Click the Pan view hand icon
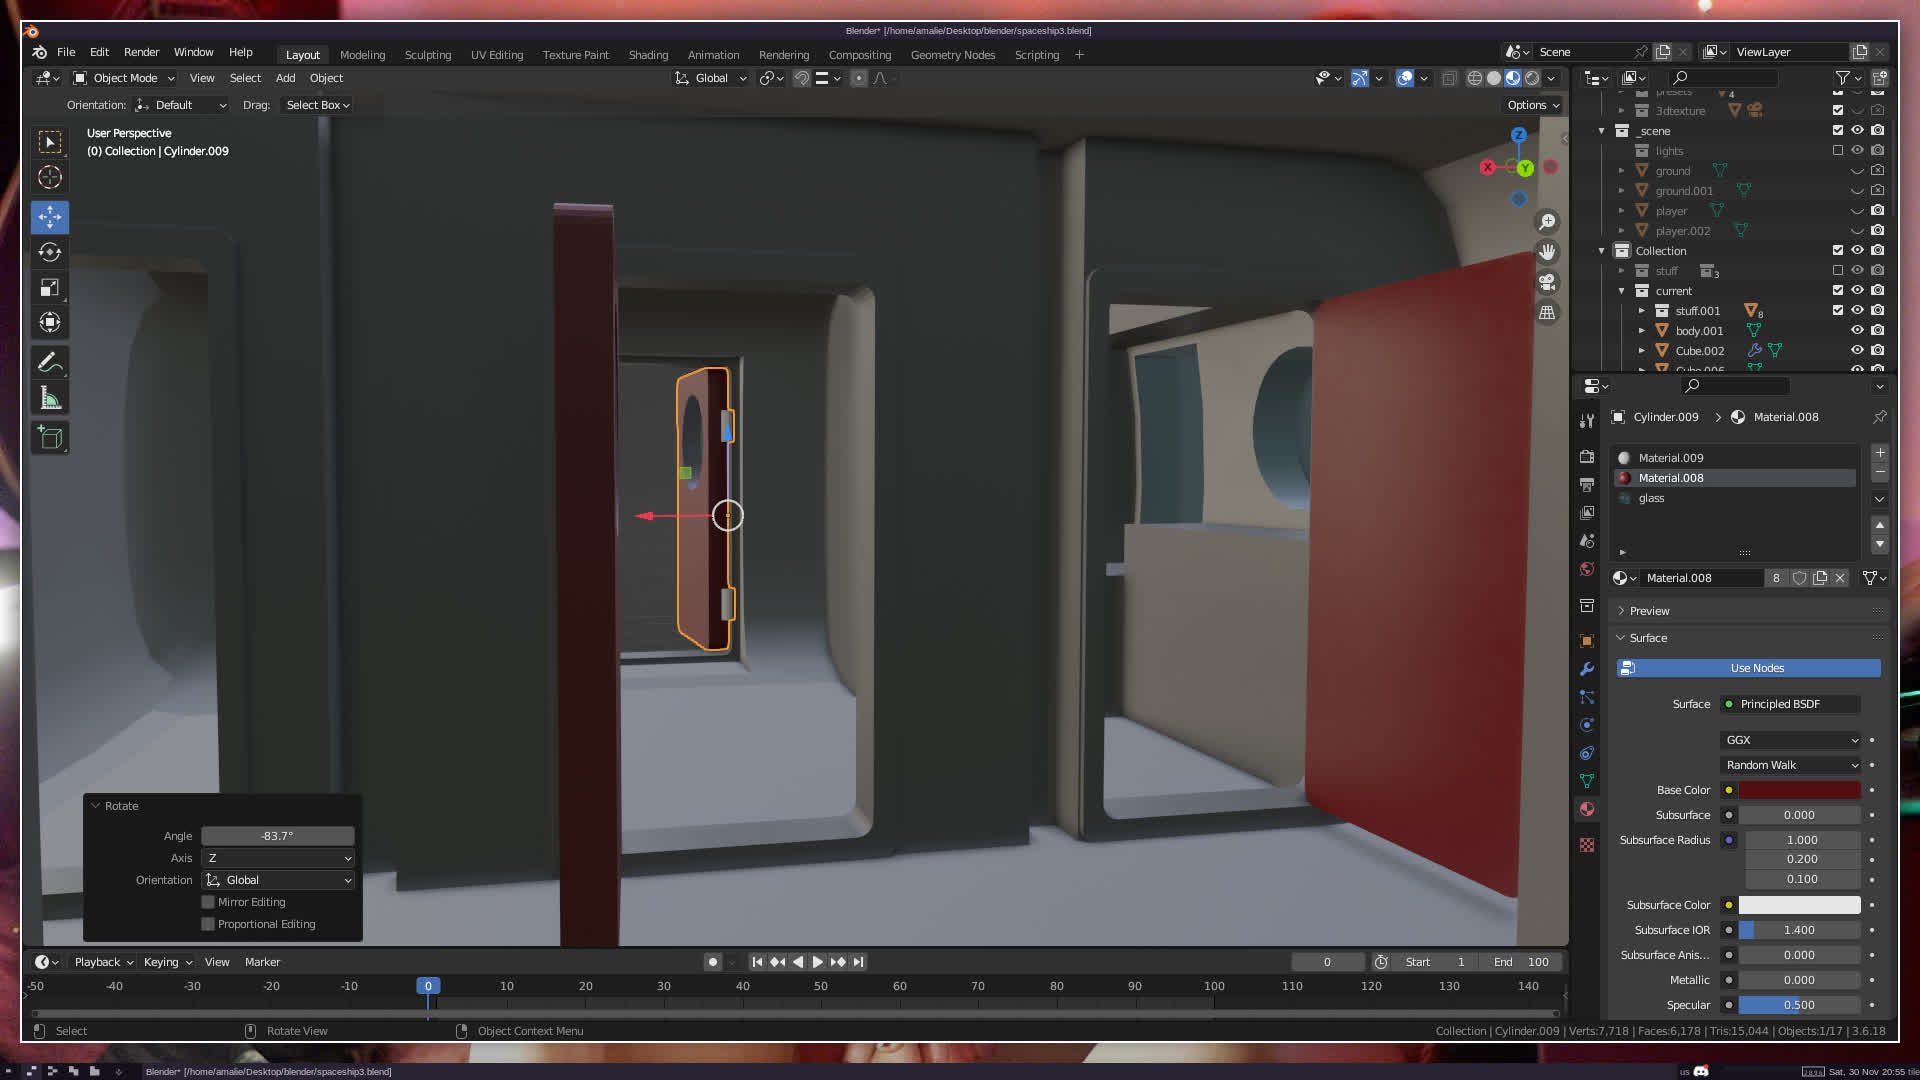The height and width of the screenshot is (1080, 1920). point(1547,252)
